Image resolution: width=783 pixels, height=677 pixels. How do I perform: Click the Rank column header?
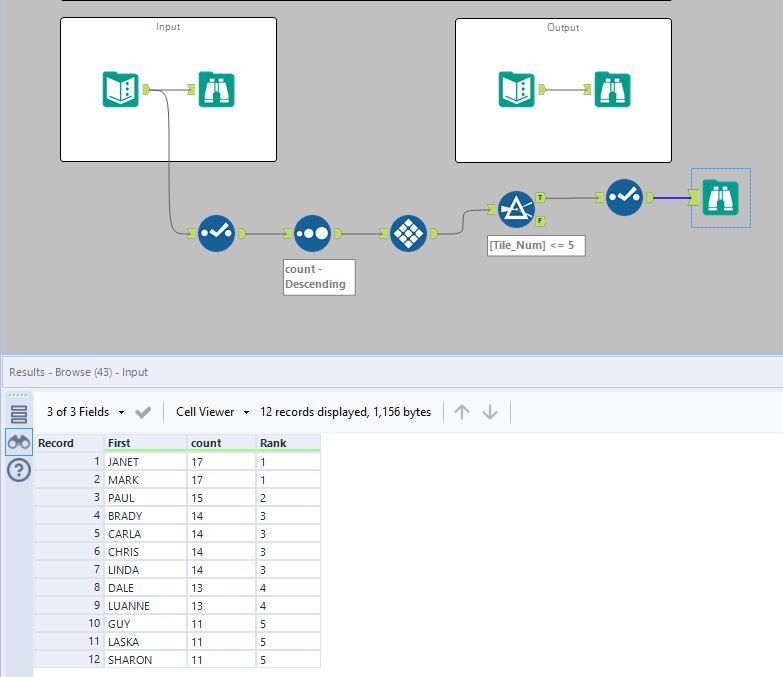point(288,443)
